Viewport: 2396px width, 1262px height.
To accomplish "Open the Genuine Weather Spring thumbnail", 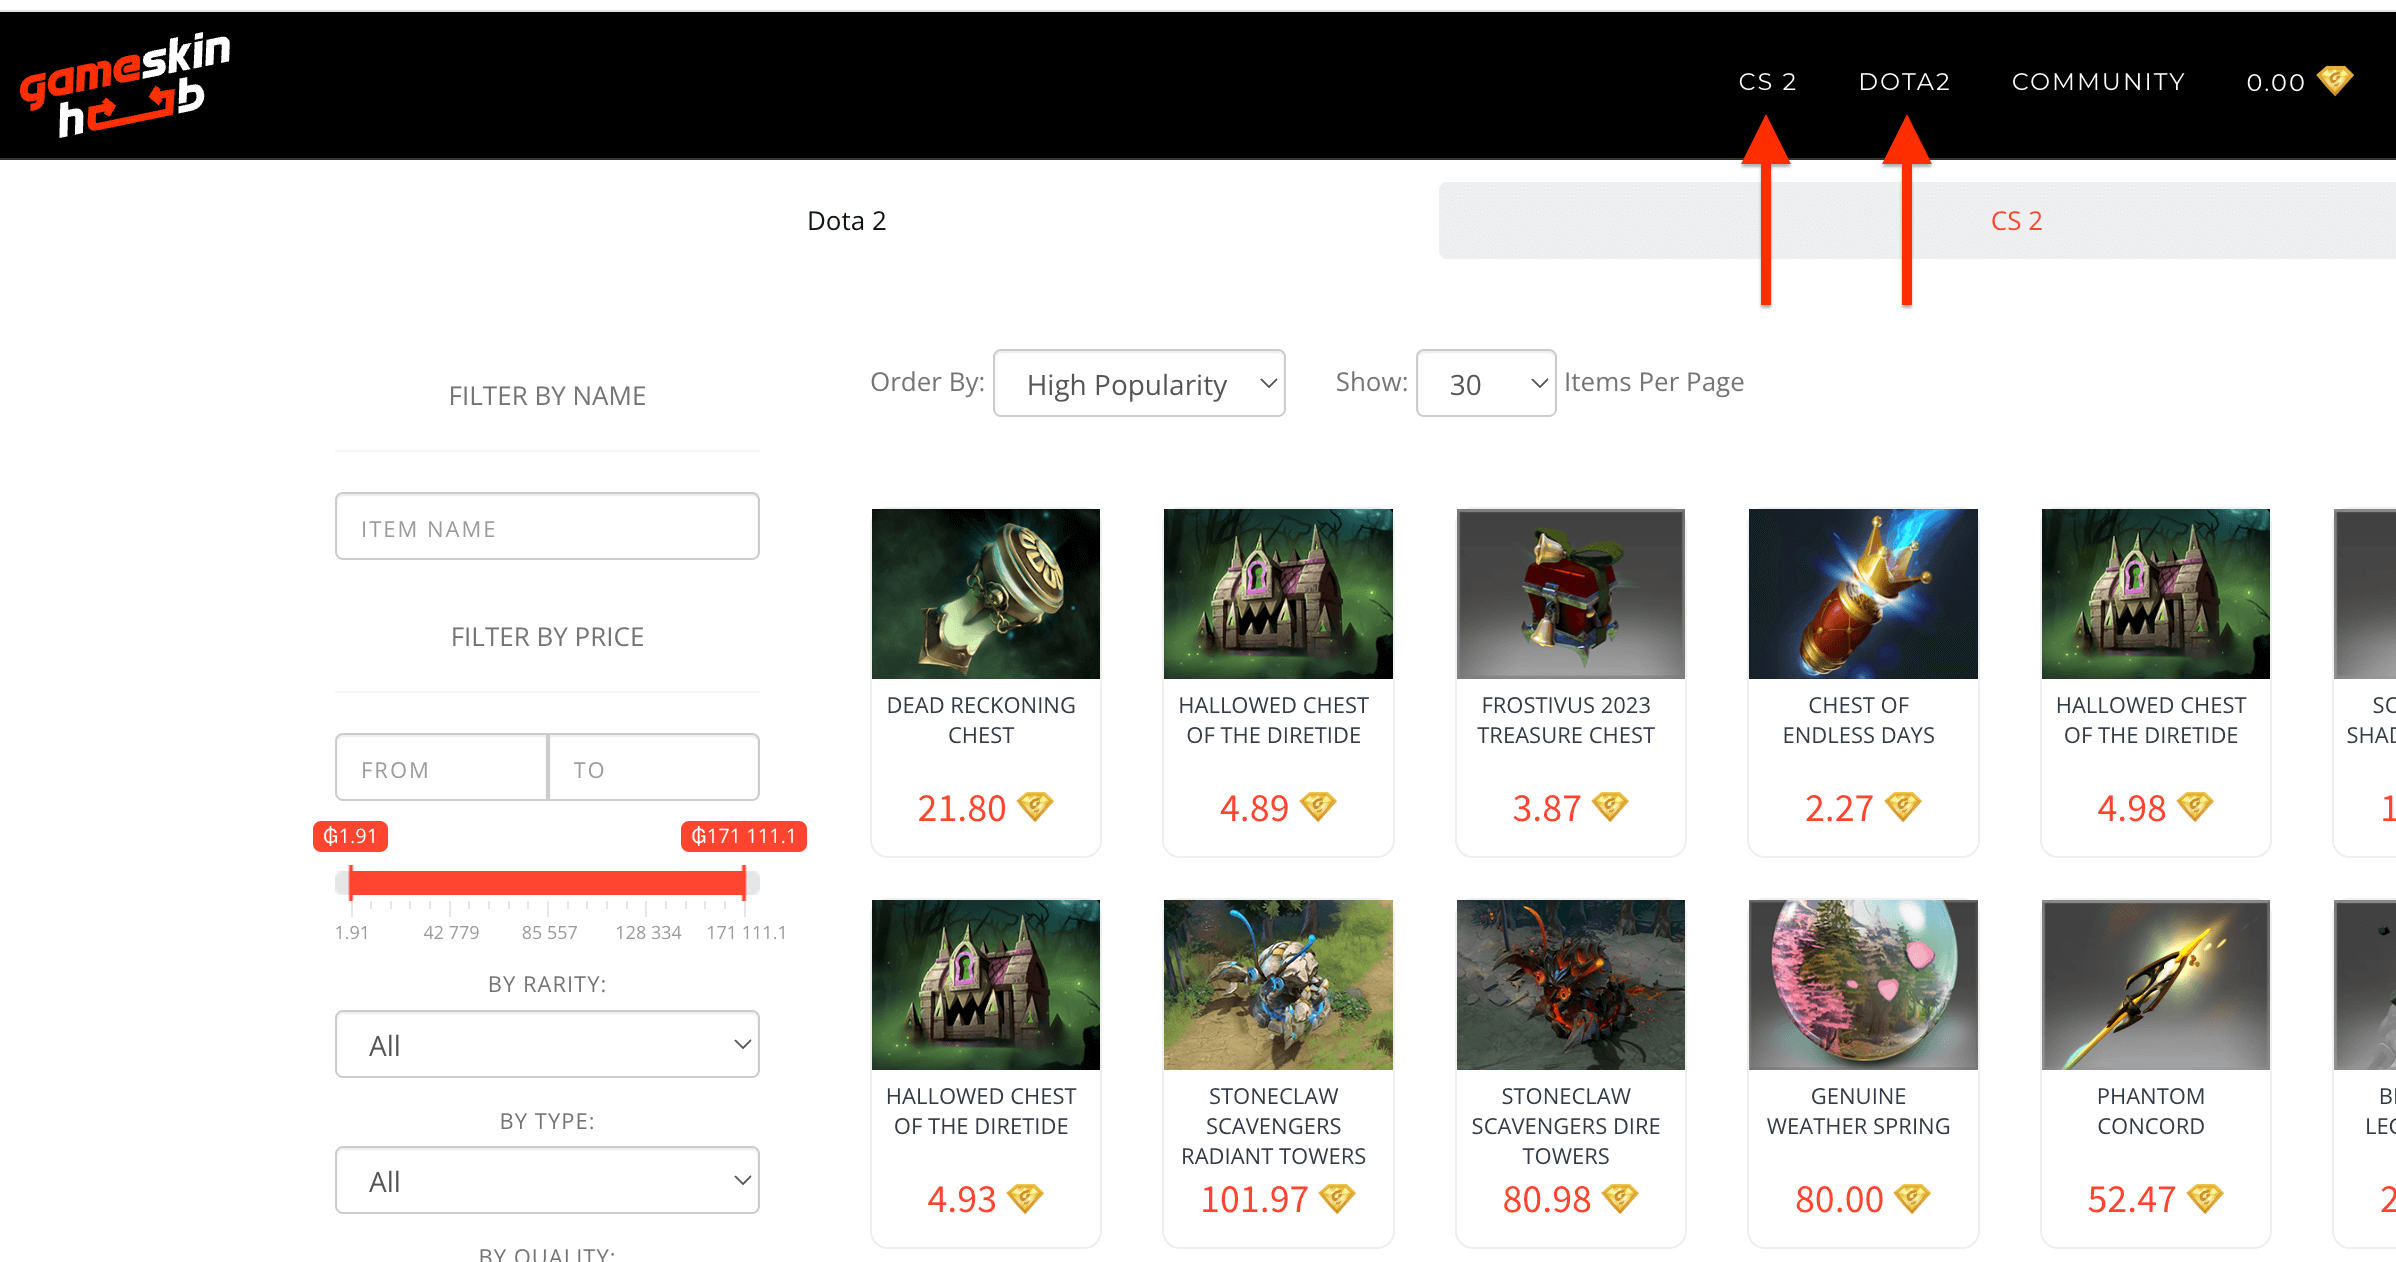I will pyautogui.click(x=1862, y=985).
